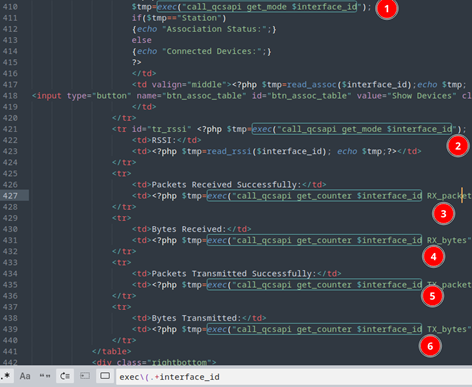Toggle wrap-around search option
The width and height of the screenshot is (472, 387).
coord(65,376)
